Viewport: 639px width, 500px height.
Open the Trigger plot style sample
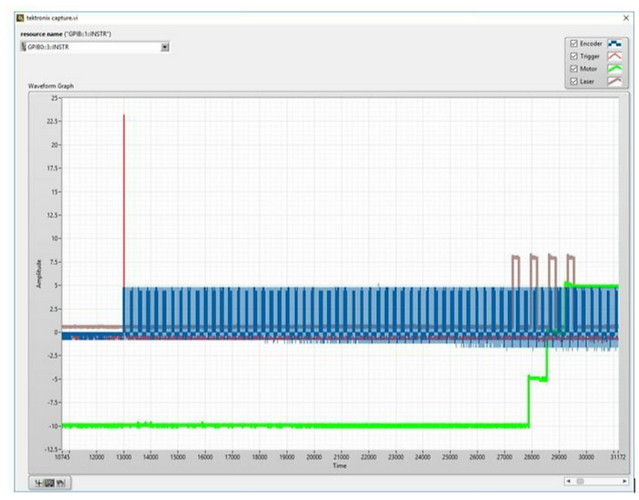(x=615, y=56)
